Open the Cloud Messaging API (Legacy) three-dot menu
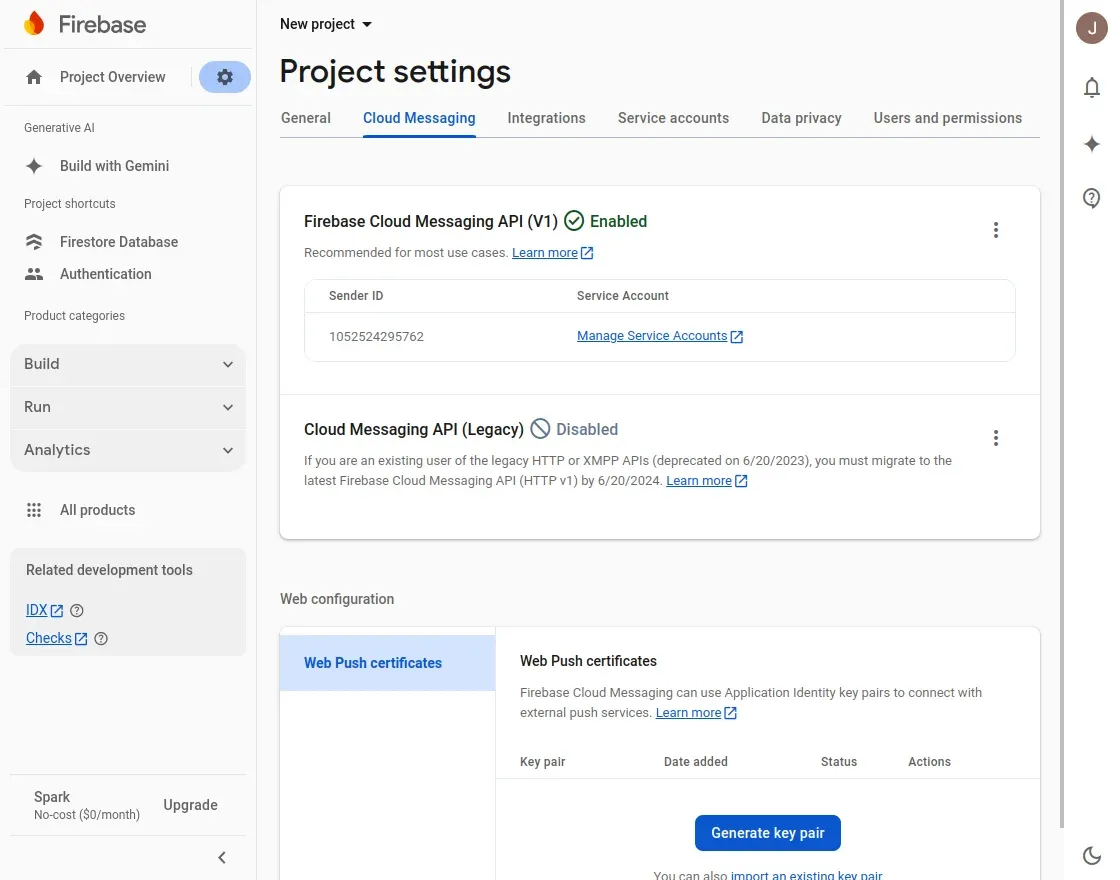1120x880 pixels. (x=996, y=438)
